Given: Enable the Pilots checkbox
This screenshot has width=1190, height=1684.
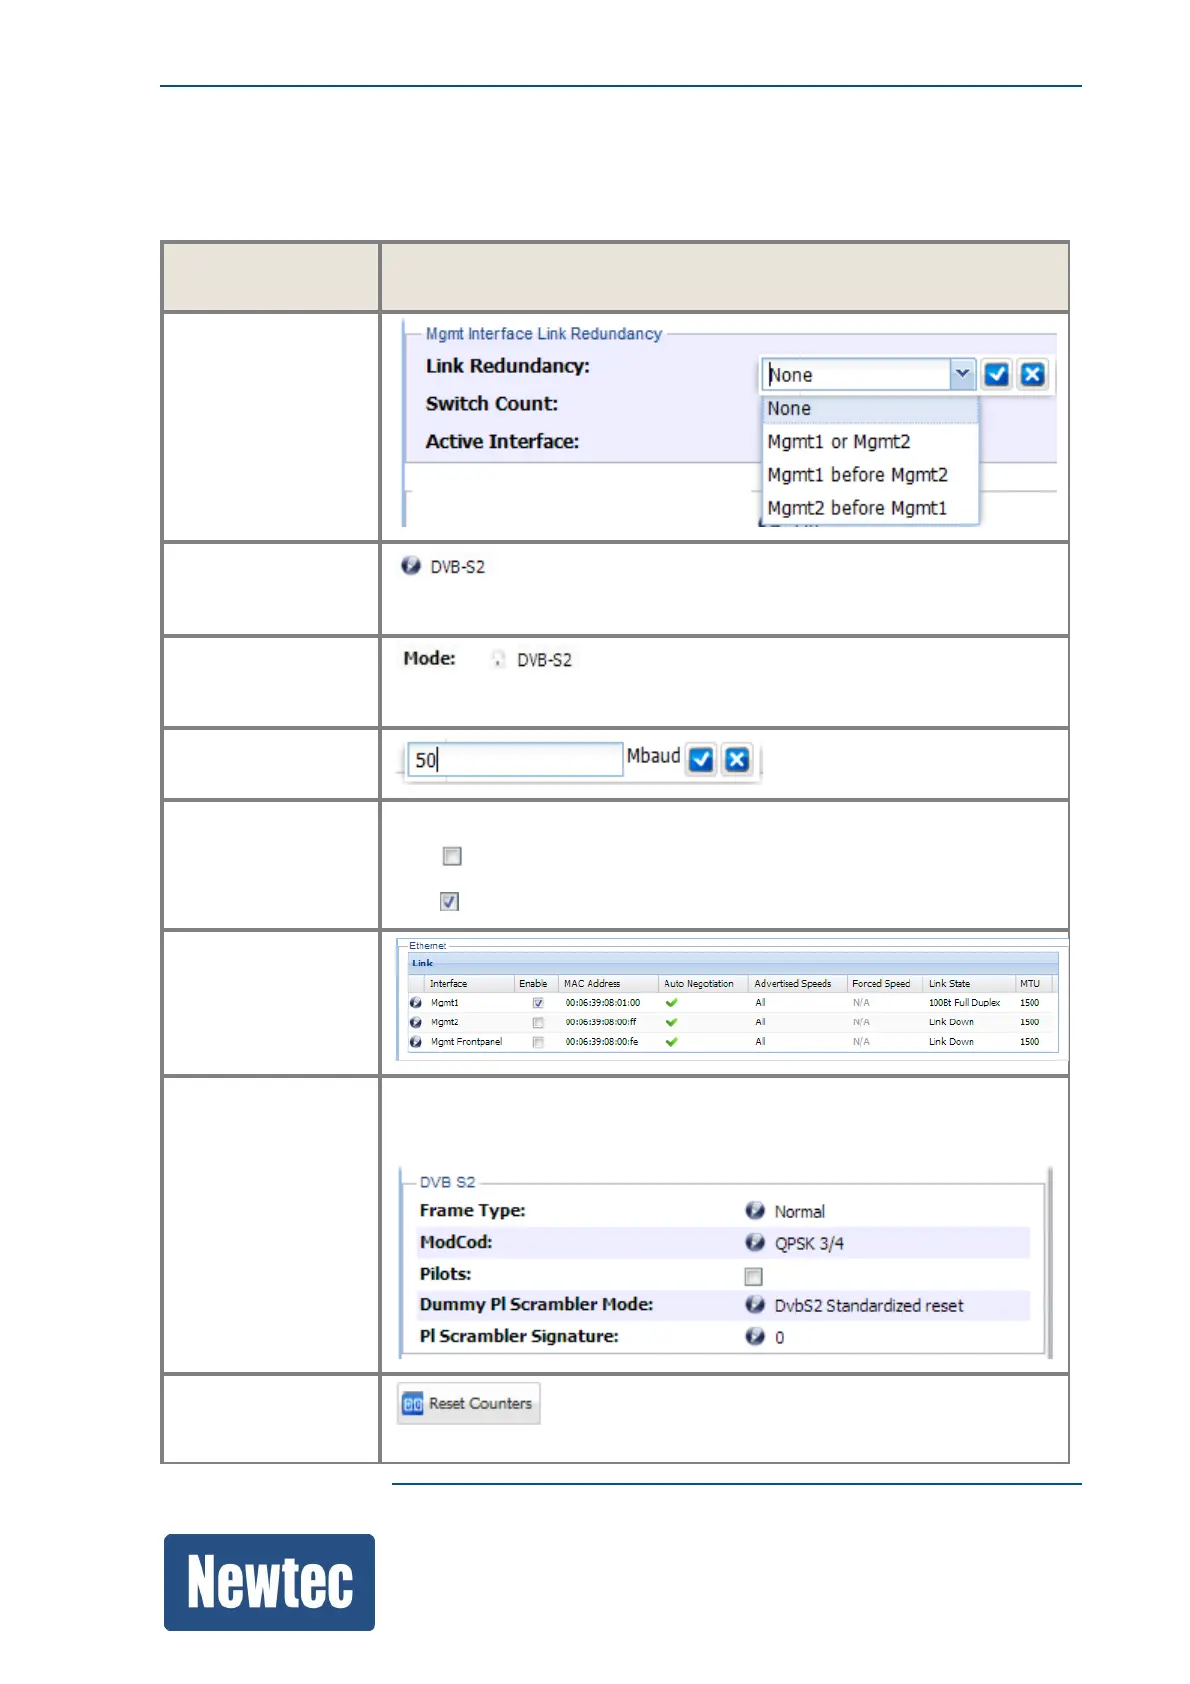Looking at the screenshot, I should pos(754,1276).
